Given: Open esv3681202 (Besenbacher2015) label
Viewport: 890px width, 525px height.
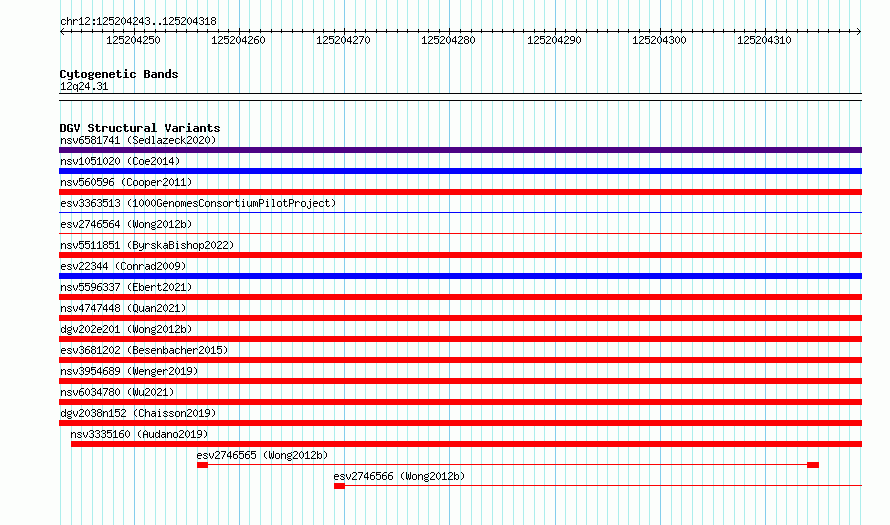Looking at the screenshot, I should click(144, 350).
